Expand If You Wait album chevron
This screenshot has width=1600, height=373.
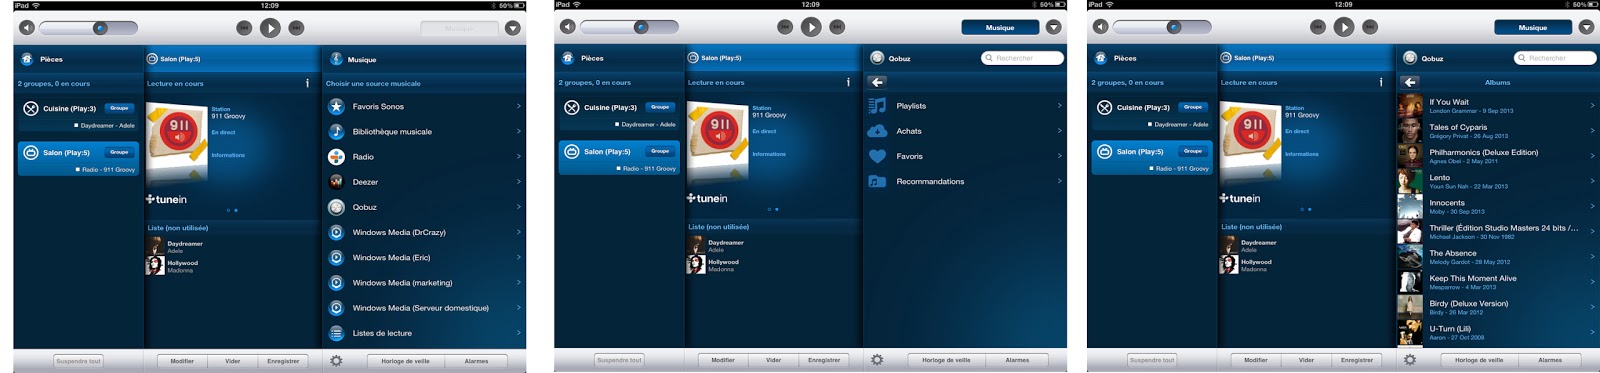(x=1592, y=104)
